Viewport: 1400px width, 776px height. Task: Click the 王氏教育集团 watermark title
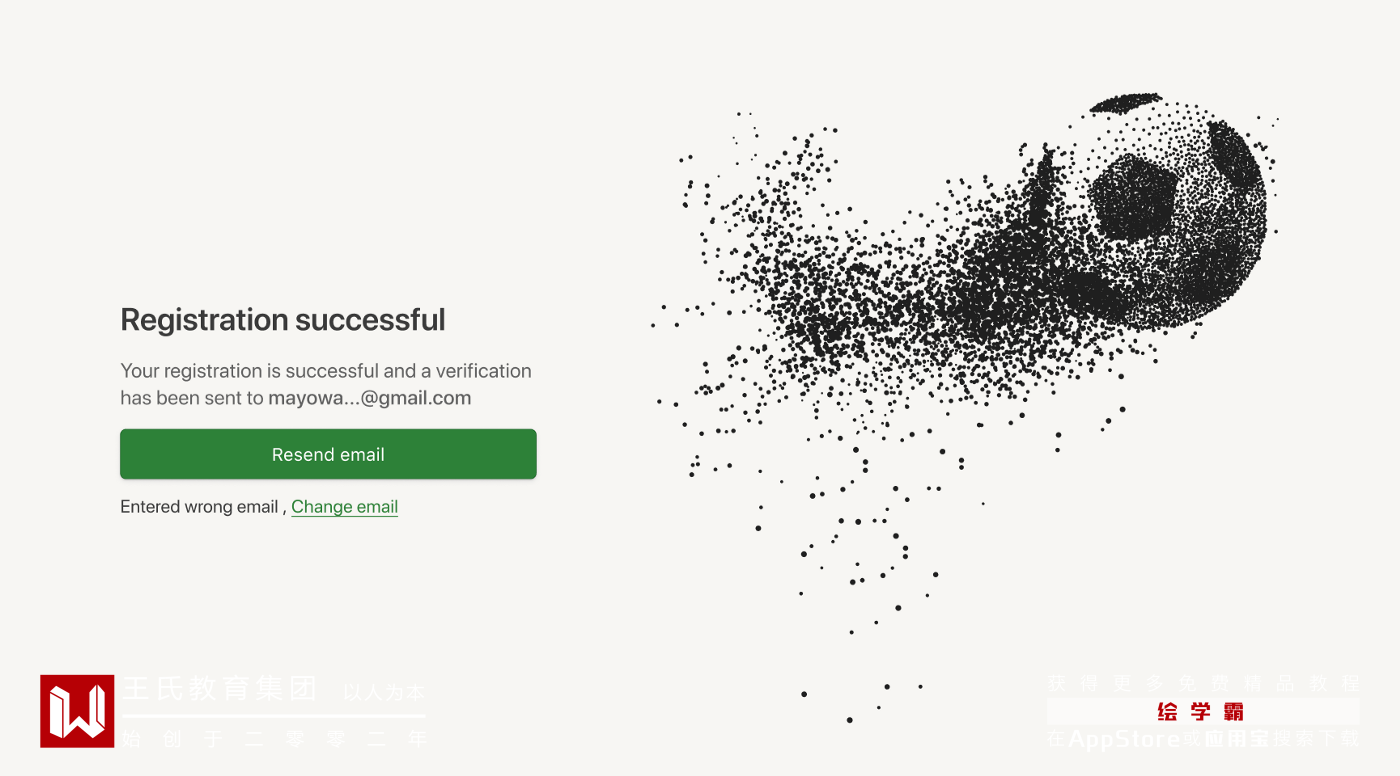pos(220,689)
